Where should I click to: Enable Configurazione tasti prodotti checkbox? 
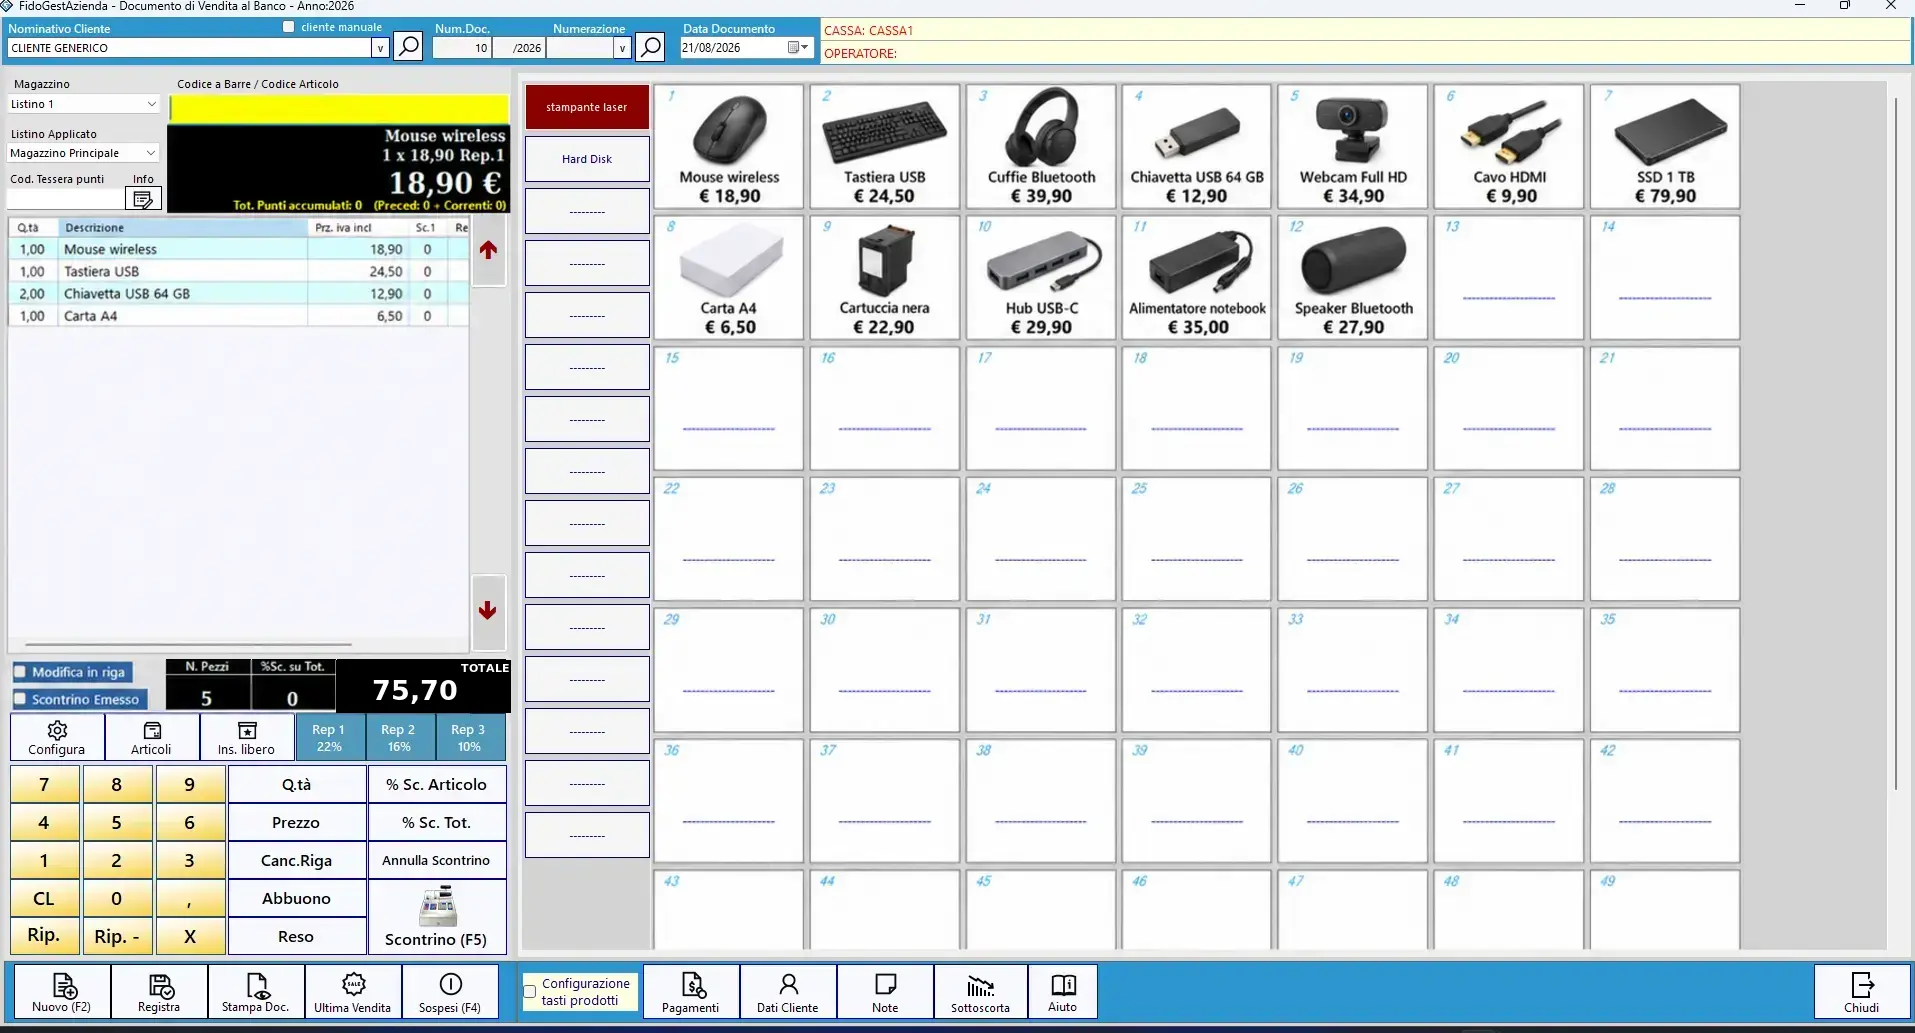click(x=530, y=991)
